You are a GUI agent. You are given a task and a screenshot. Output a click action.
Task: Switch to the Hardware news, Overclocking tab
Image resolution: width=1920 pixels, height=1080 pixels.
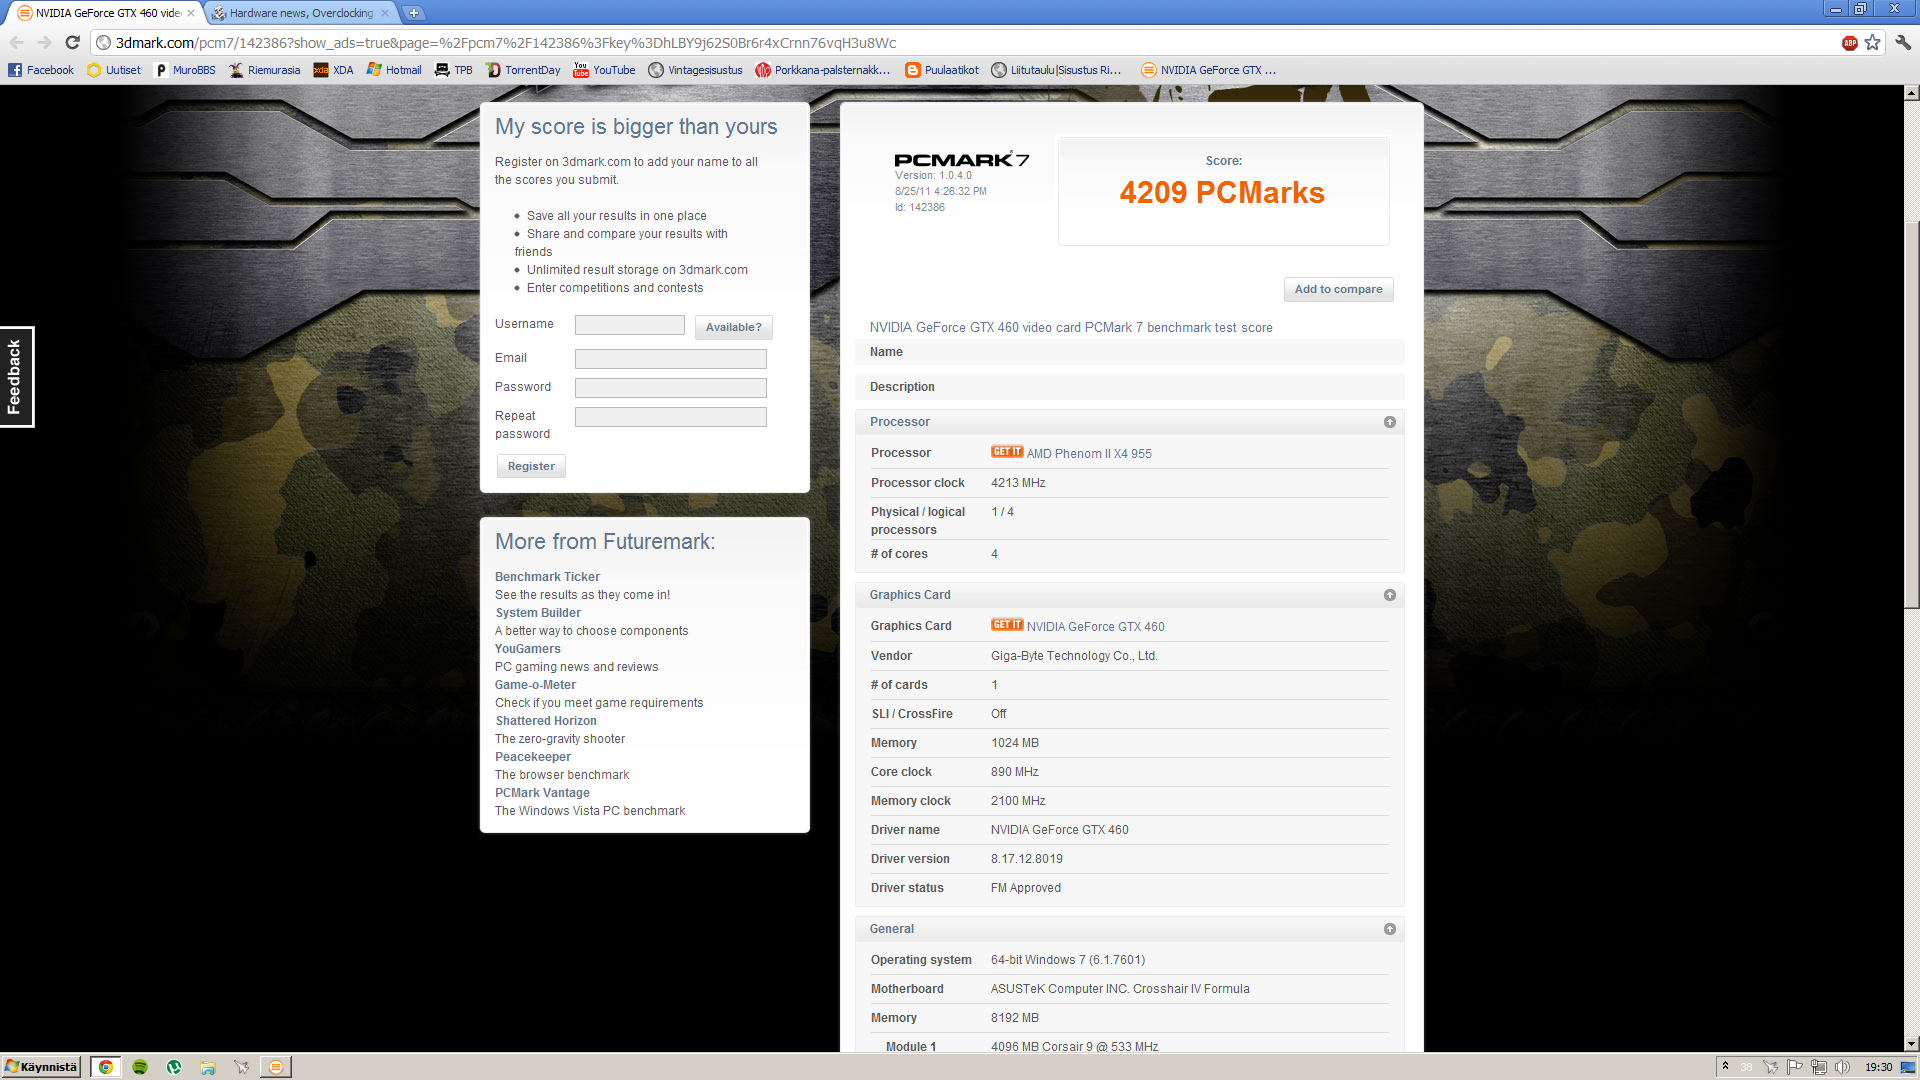pos(300,13)
